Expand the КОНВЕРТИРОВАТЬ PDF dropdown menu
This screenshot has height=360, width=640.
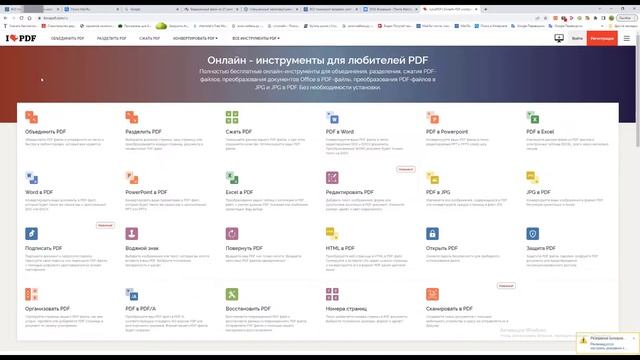click(195, 38)
